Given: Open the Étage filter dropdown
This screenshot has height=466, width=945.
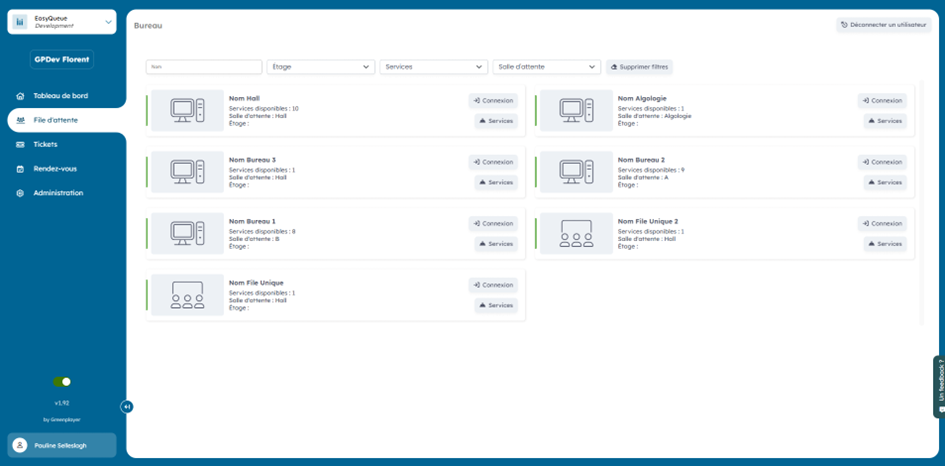Looking at the screenshot, I should click(x=320, y=67).
